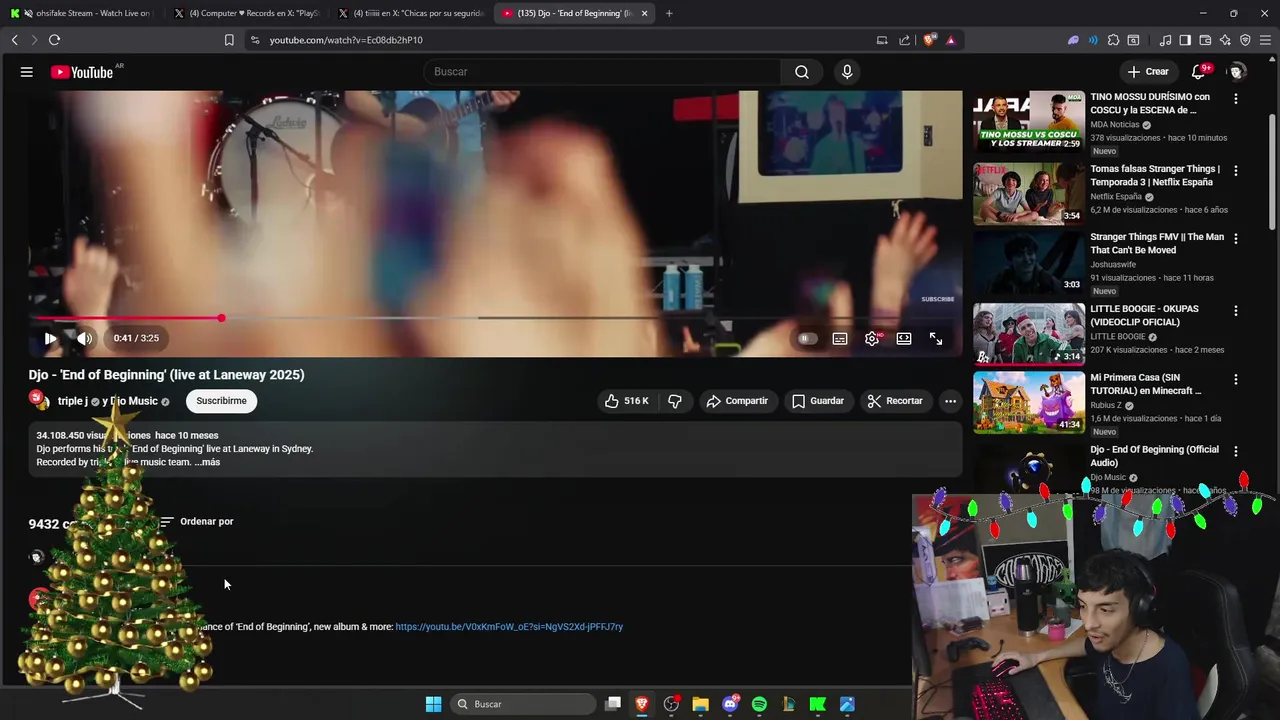The width and height of the screenshot is (1280, 720).
Task: Bookmark this page in the address bar
Action: [229, 40]
